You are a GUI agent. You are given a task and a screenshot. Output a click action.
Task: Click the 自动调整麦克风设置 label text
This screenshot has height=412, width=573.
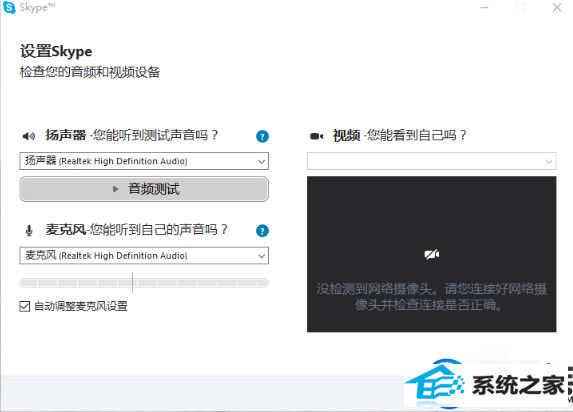pyautogui.click(x=81, y=306)
